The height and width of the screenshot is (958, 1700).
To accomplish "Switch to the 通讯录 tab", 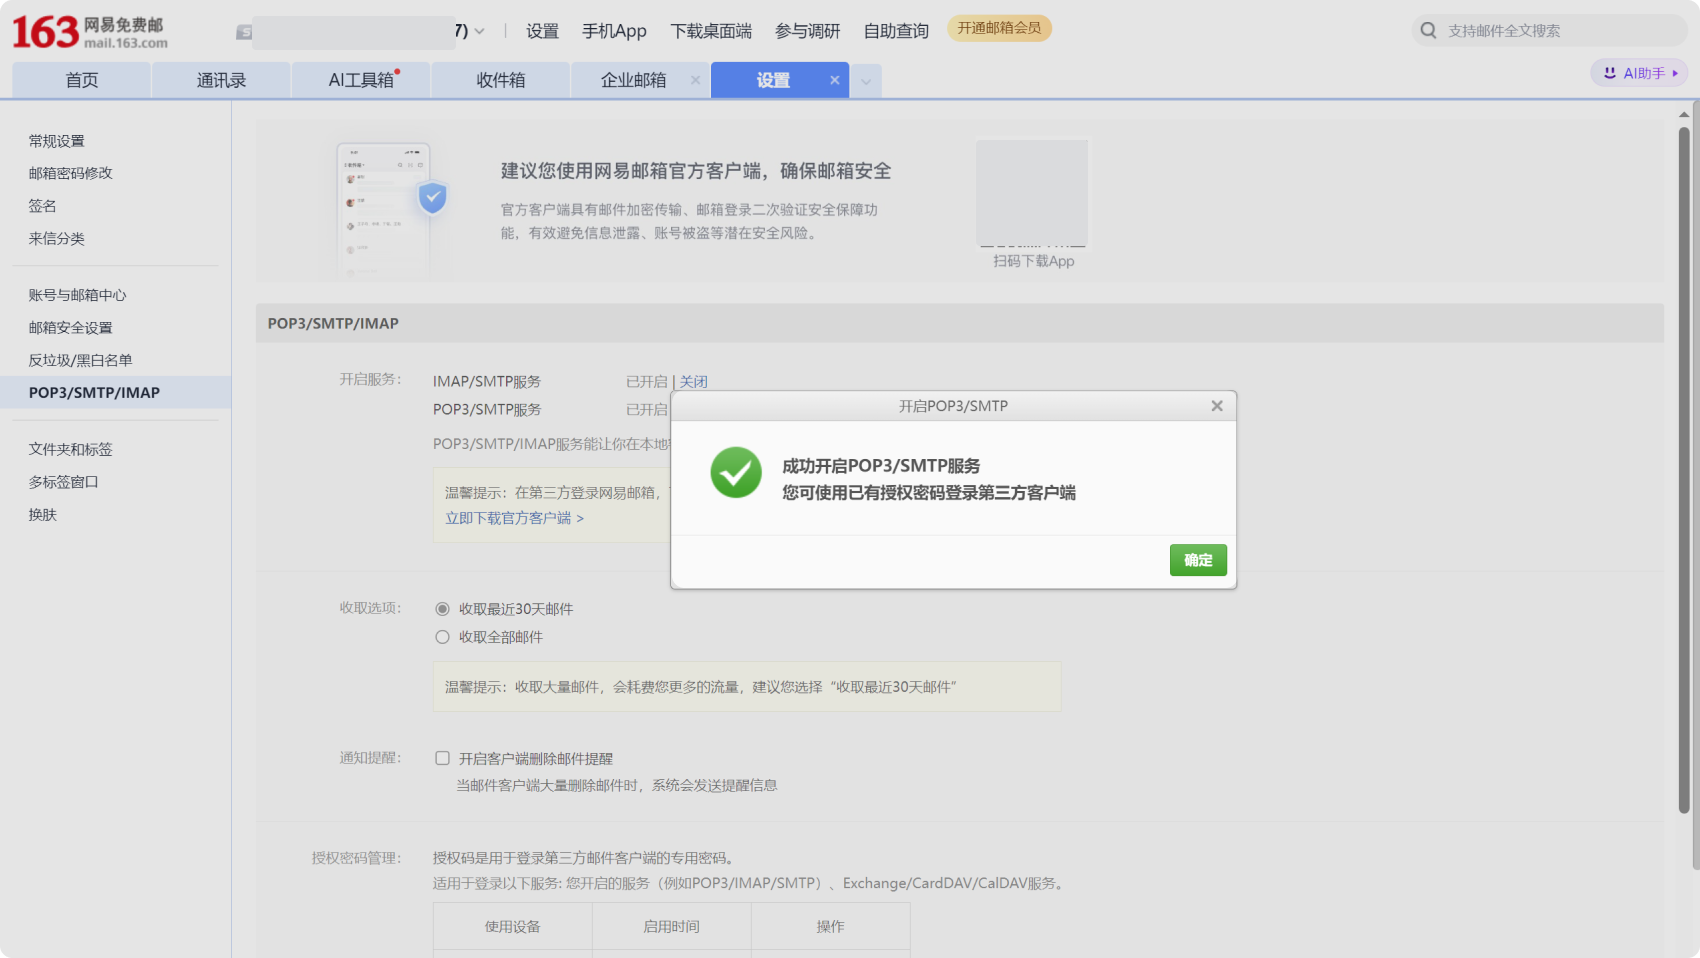I will [221, 80].
